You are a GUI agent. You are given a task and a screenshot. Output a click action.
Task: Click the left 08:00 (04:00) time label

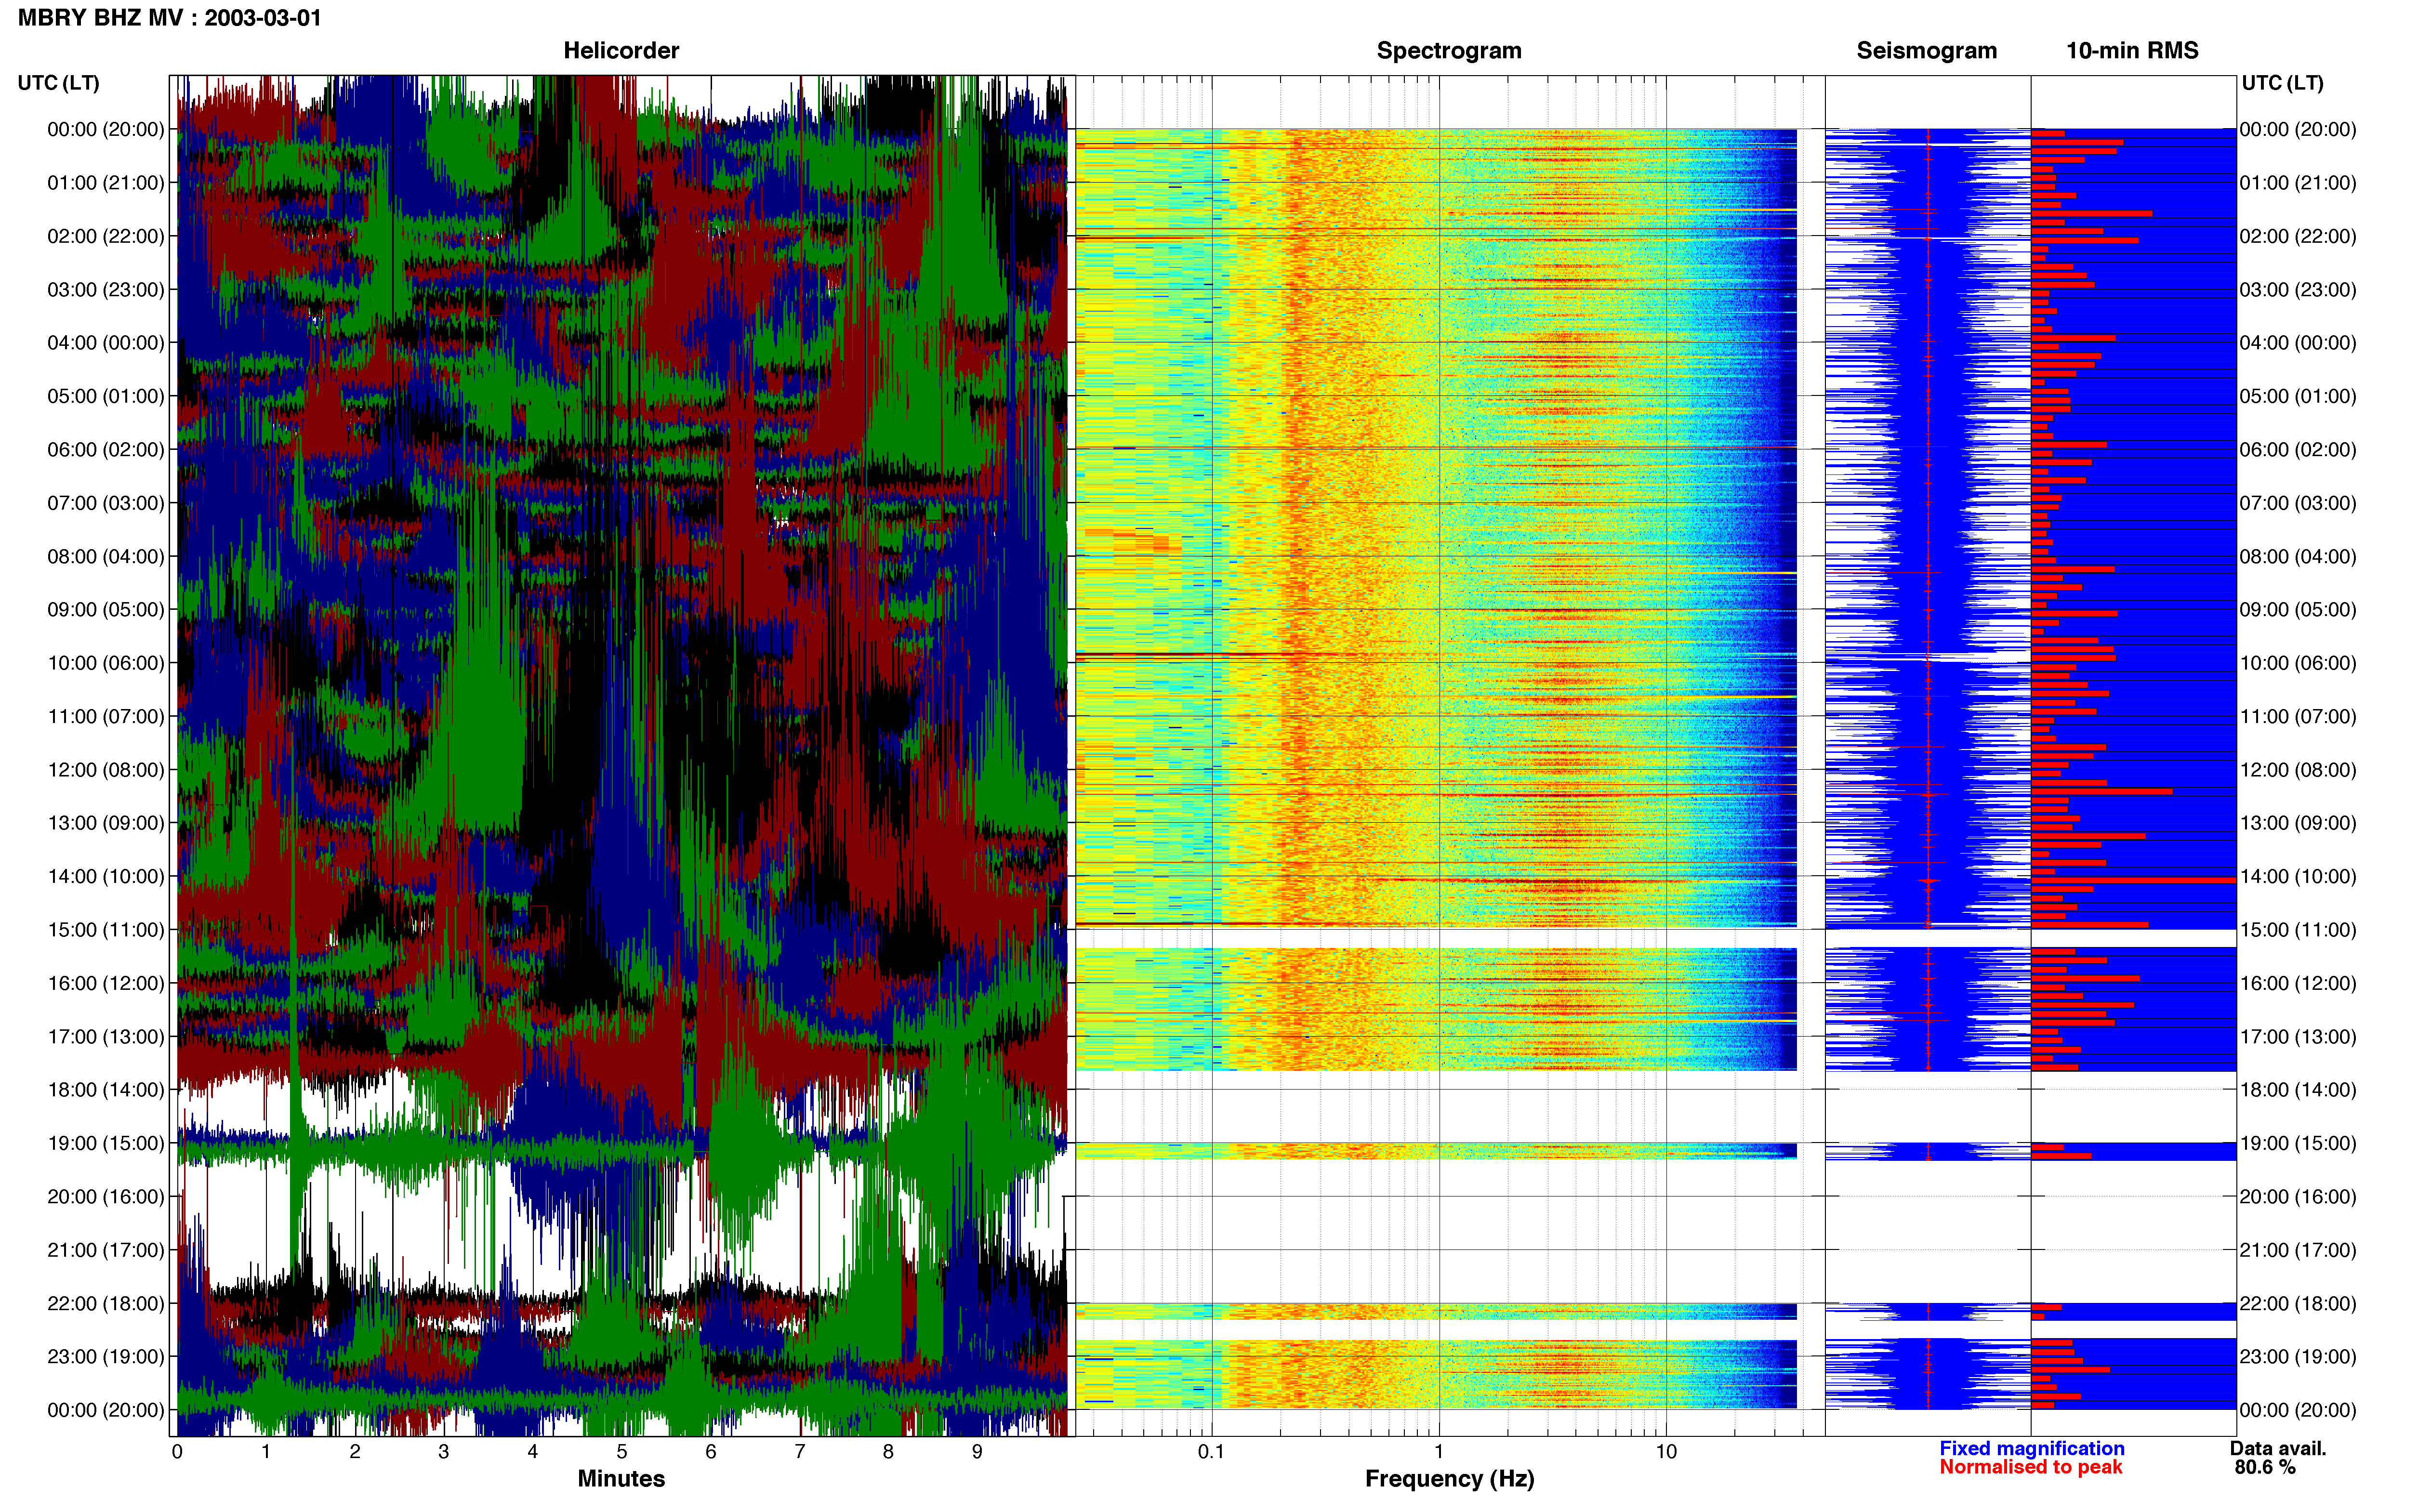[x=106, y=556]
